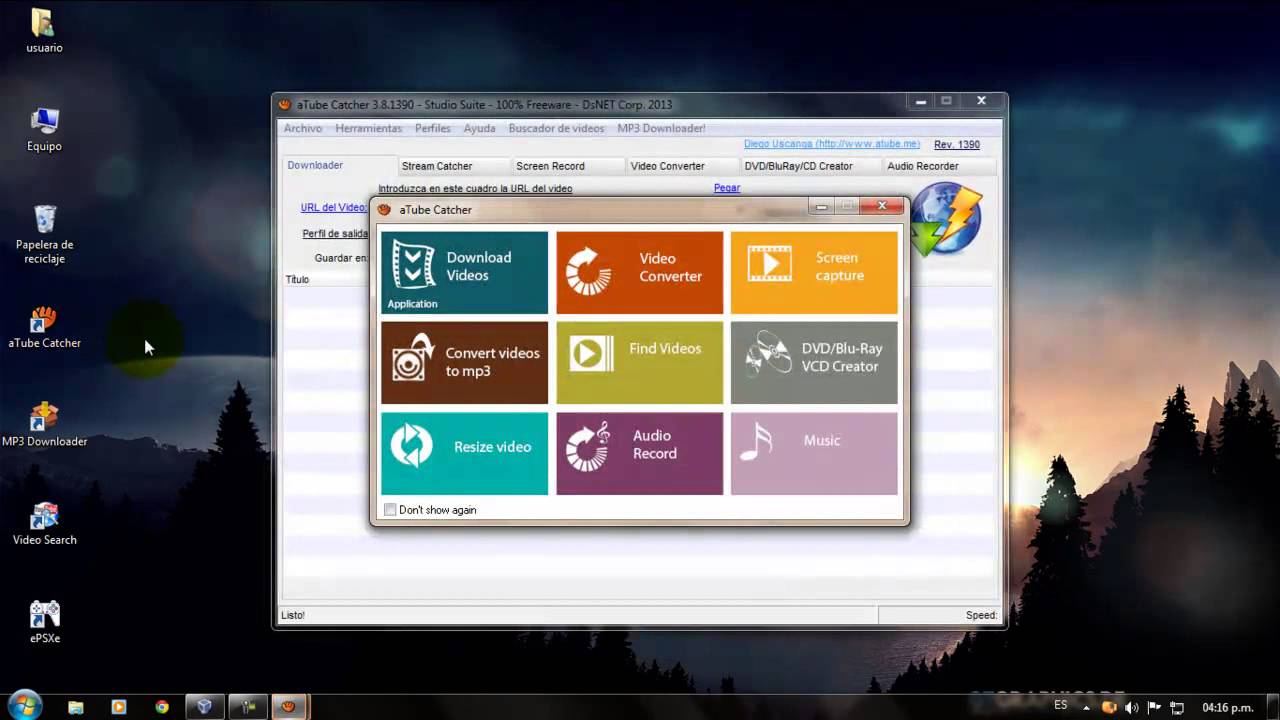Minimize the aTube Catcher launcher dialog

[x=821, y=206]
